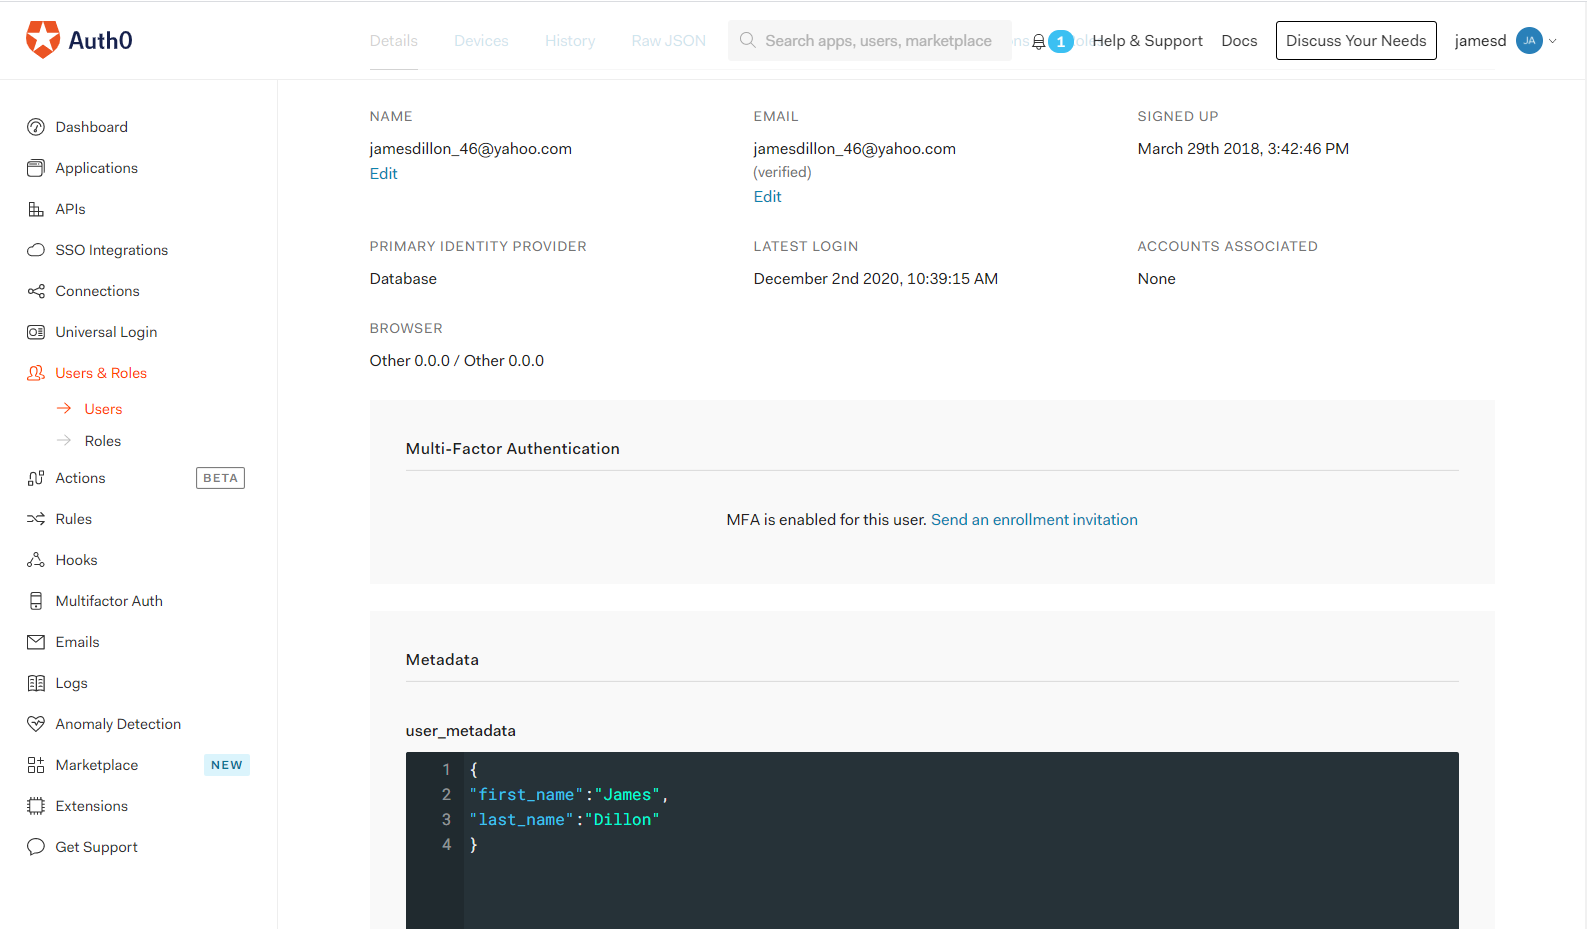Click the SSO Integrations cloud icon
The image size is (1587, 929).
pyautogui.click(x=36, y=250)
